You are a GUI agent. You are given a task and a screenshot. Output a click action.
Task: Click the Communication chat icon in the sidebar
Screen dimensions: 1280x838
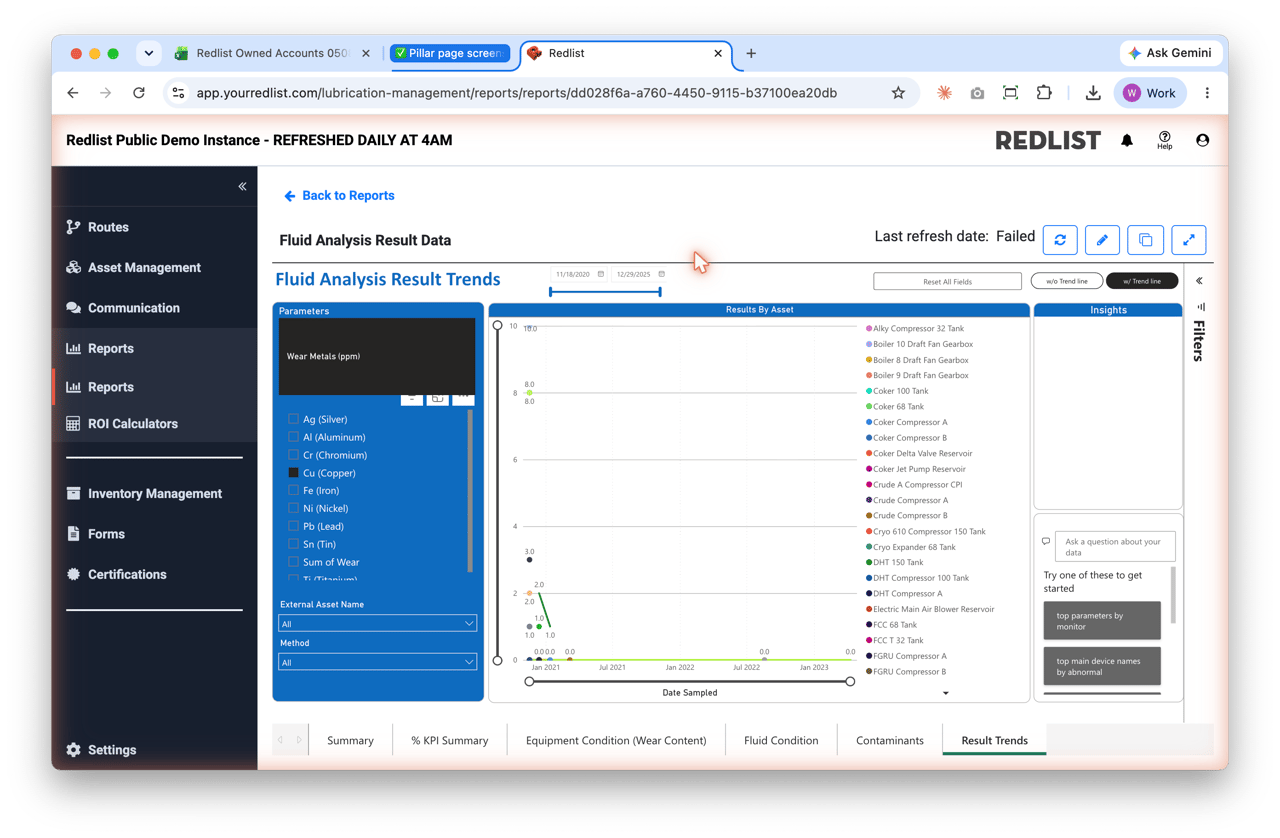(x=73, y=308)
